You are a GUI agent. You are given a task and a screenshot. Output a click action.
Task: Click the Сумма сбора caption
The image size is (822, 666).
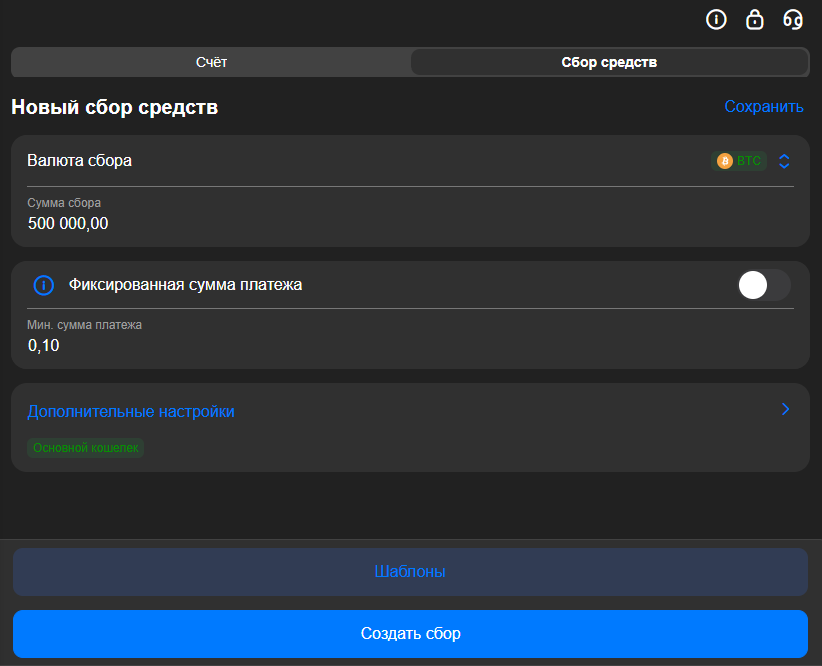pos(64,203)
